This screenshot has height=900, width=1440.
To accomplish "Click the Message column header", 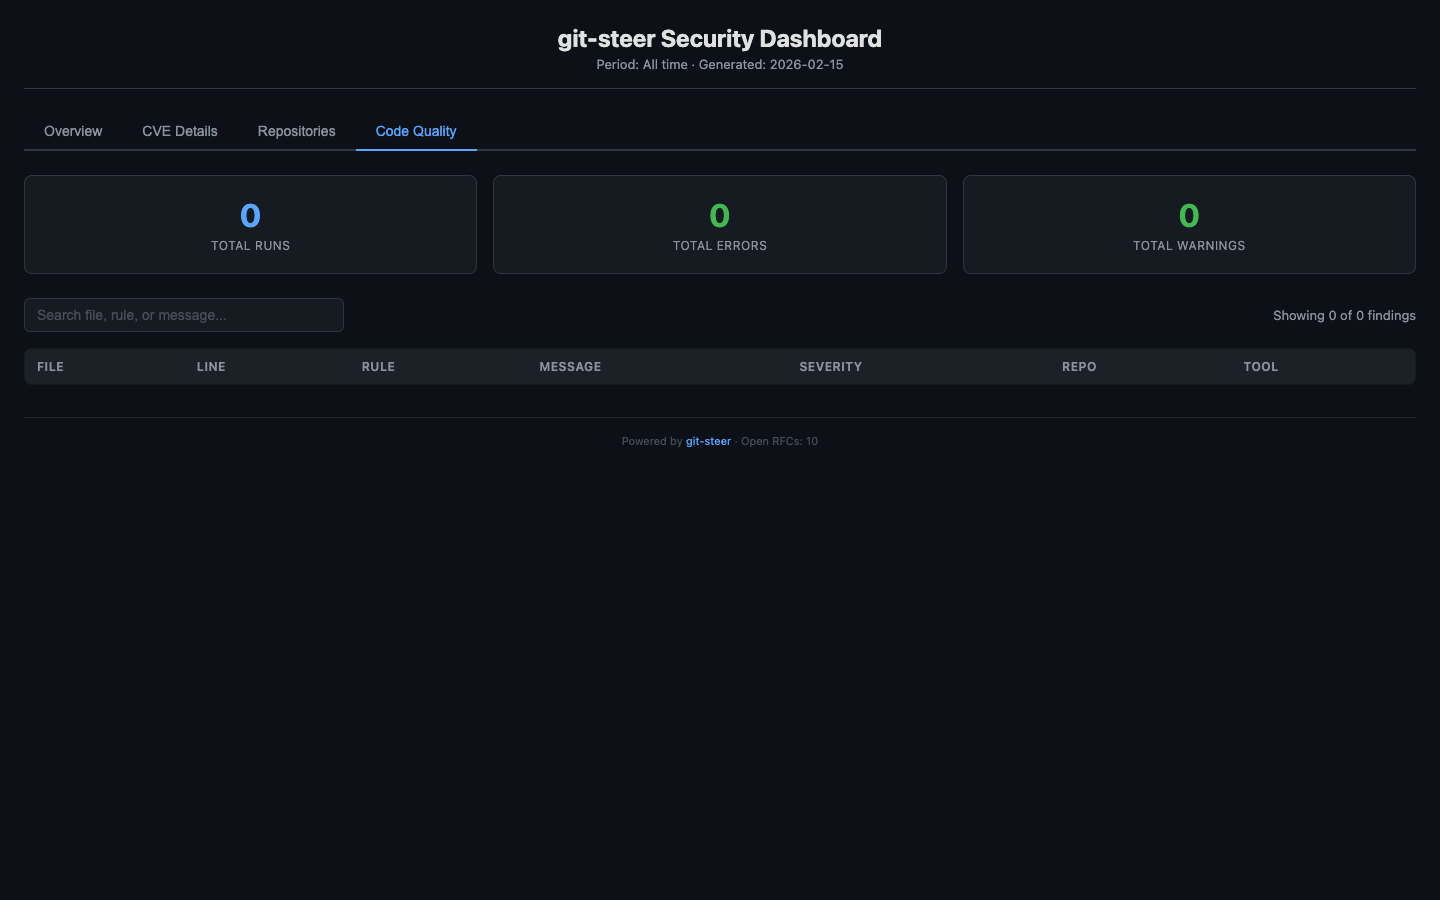I will pyautogui.click(x=570, y=367).
